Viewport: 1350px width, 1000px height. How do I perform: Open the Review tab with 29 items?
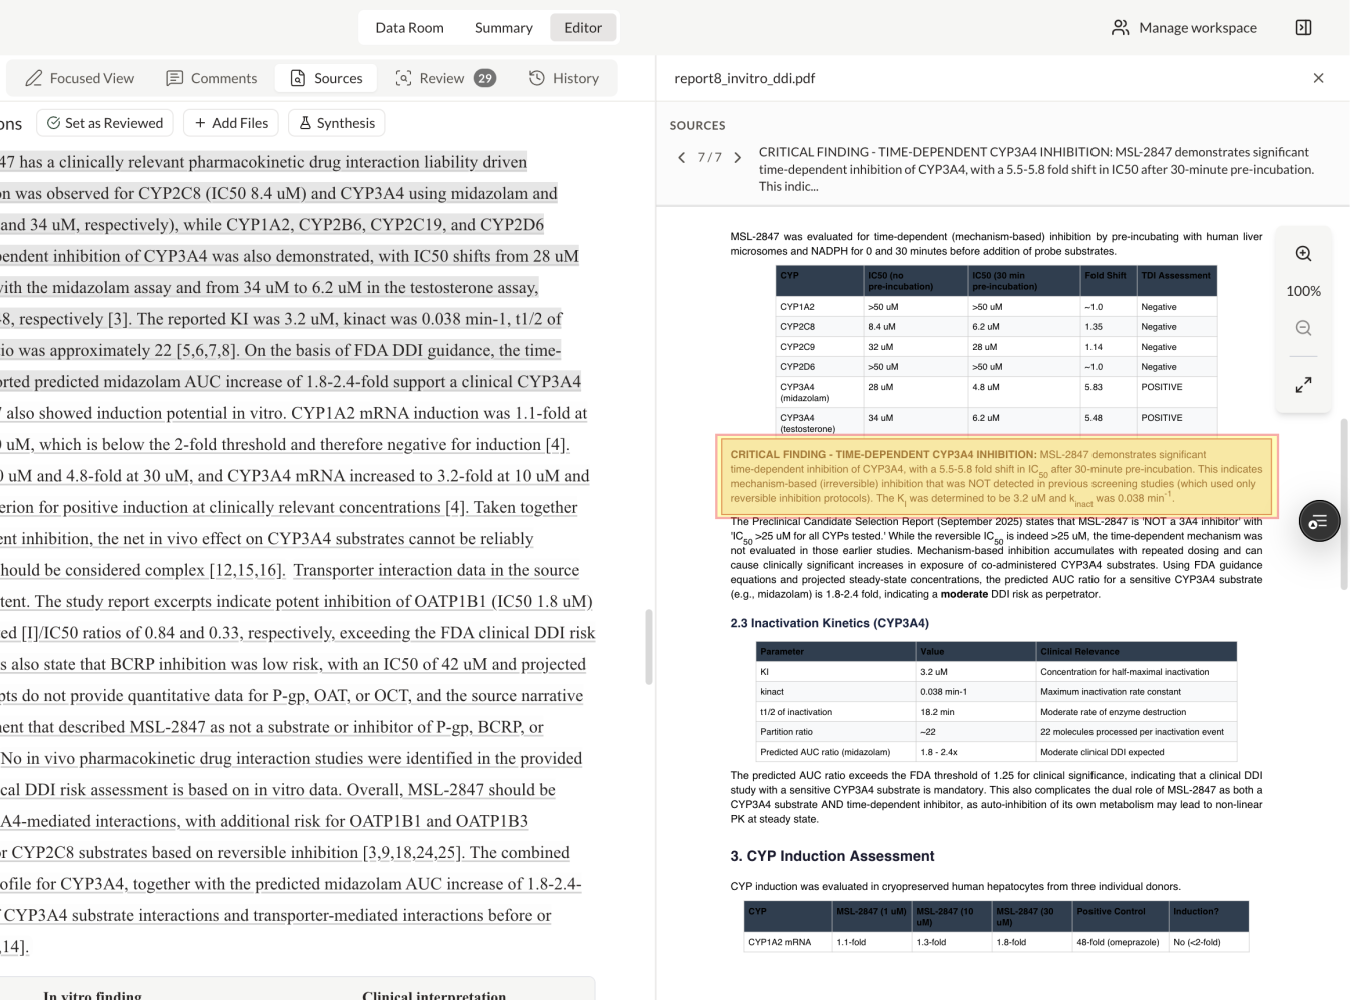pyautogui.click(x=445, y=78)
